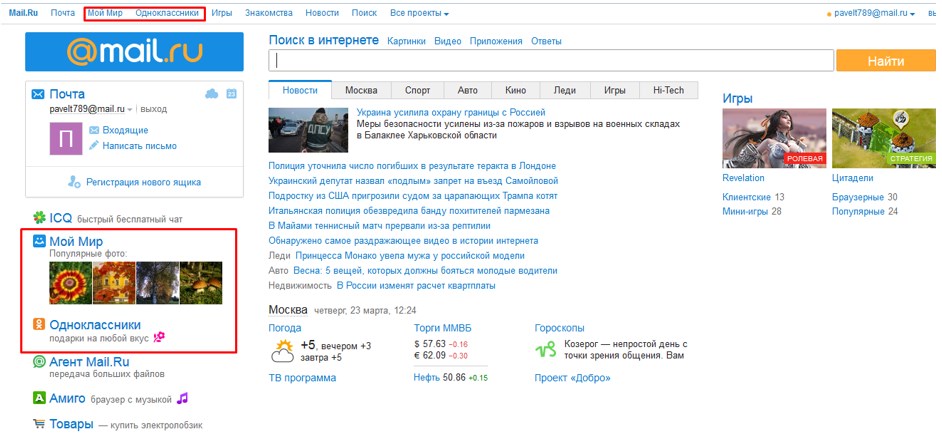The height and width of the screenshot is (441, 942).
Task: Switch to the Hi-Tech tab
Action: tap(669, 90)
